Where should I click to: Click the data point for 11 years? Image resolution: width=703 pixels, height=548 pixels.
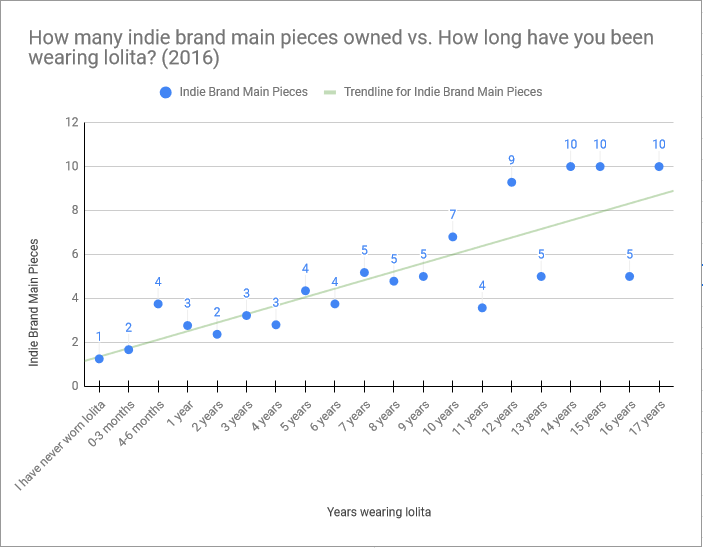[x=482, y=308]
